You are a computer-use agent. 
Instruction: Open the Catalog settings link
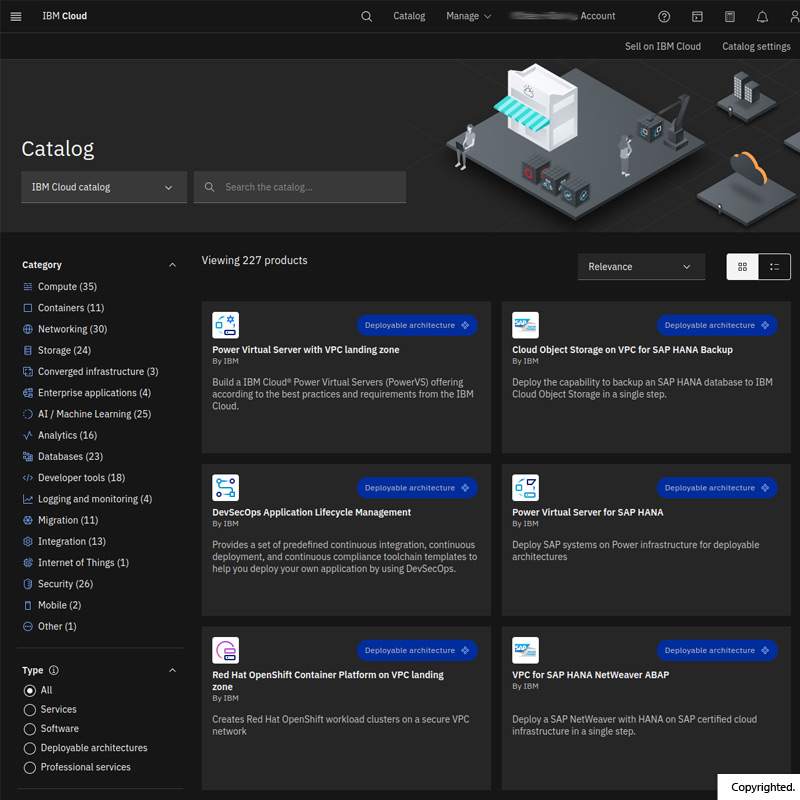coord(756,46)
